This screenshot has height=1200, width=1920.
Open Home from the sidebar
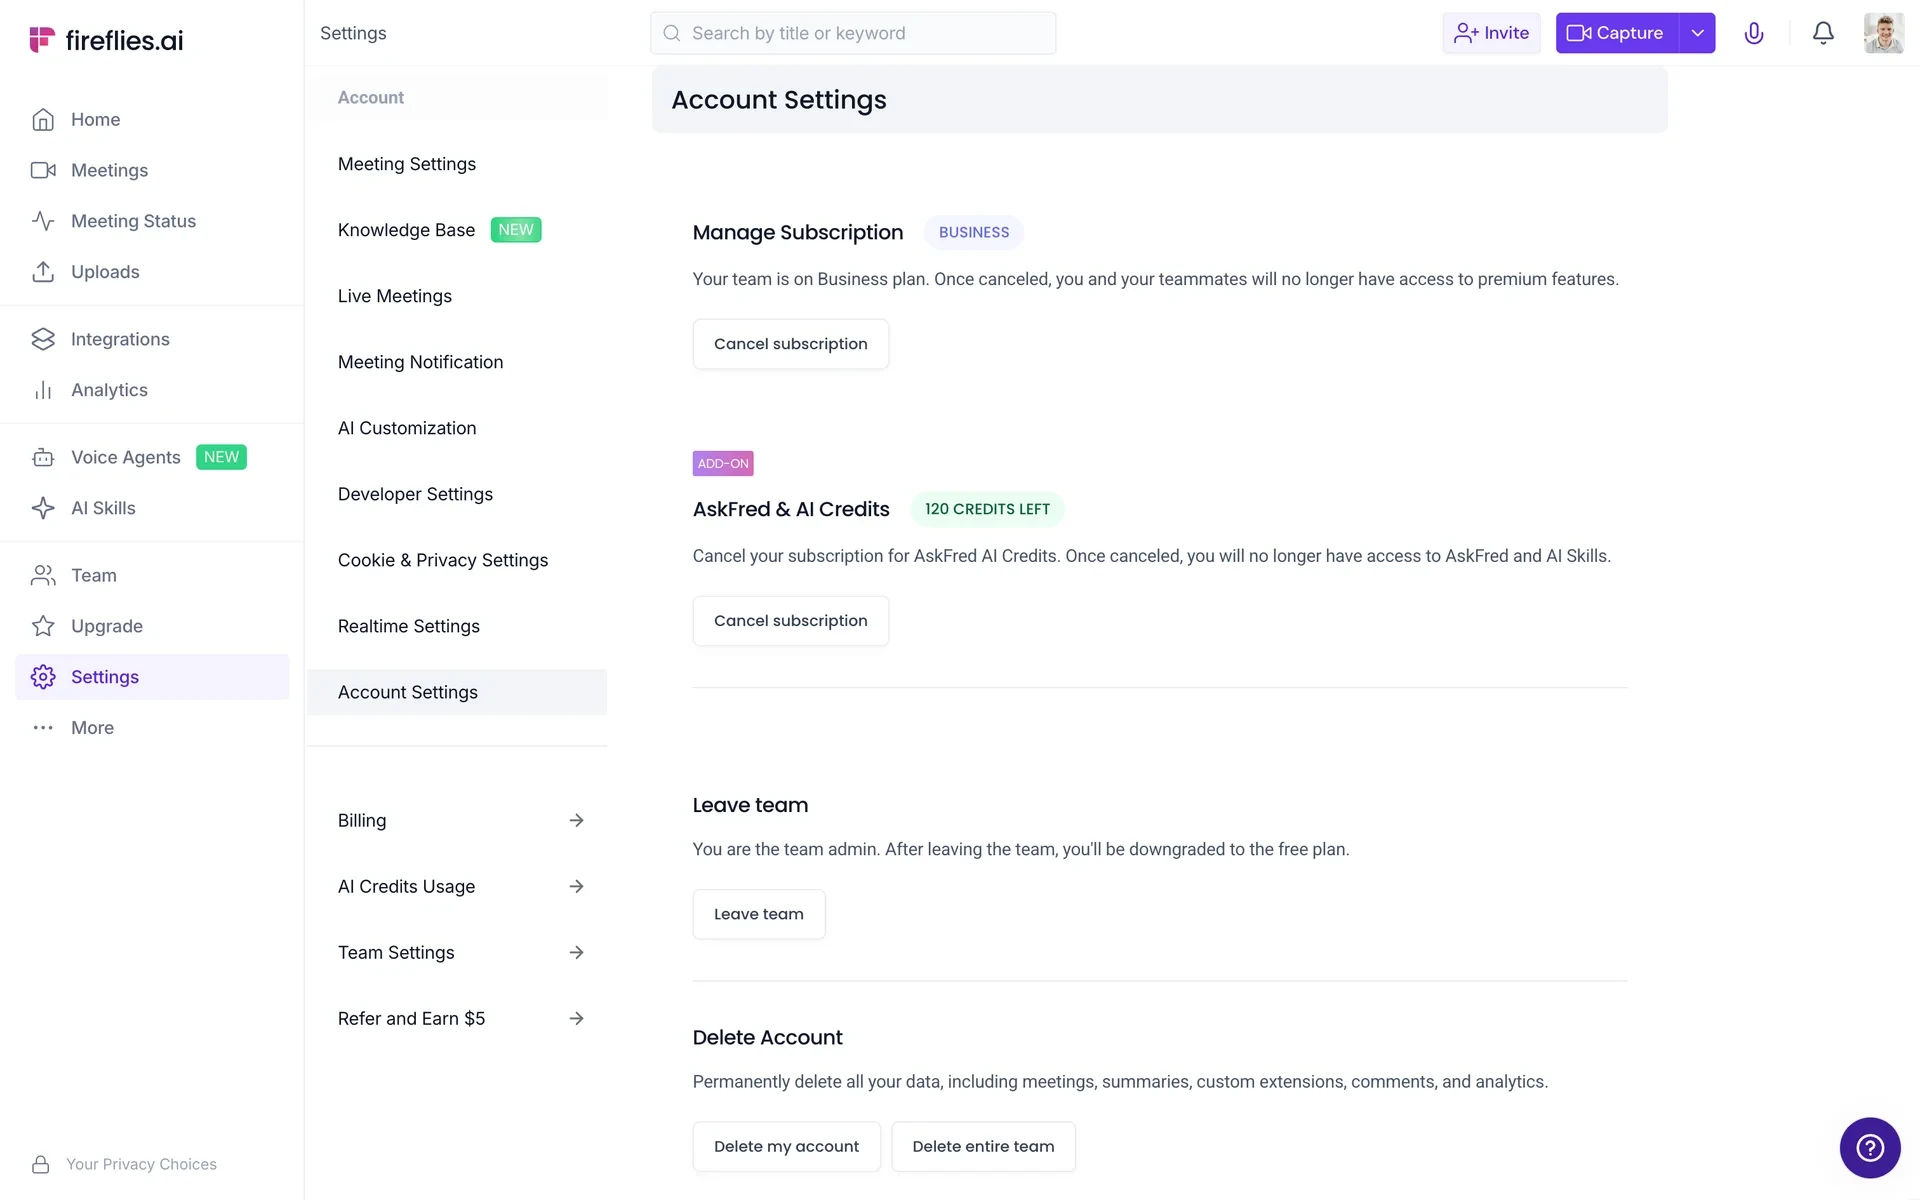point(95,119)
